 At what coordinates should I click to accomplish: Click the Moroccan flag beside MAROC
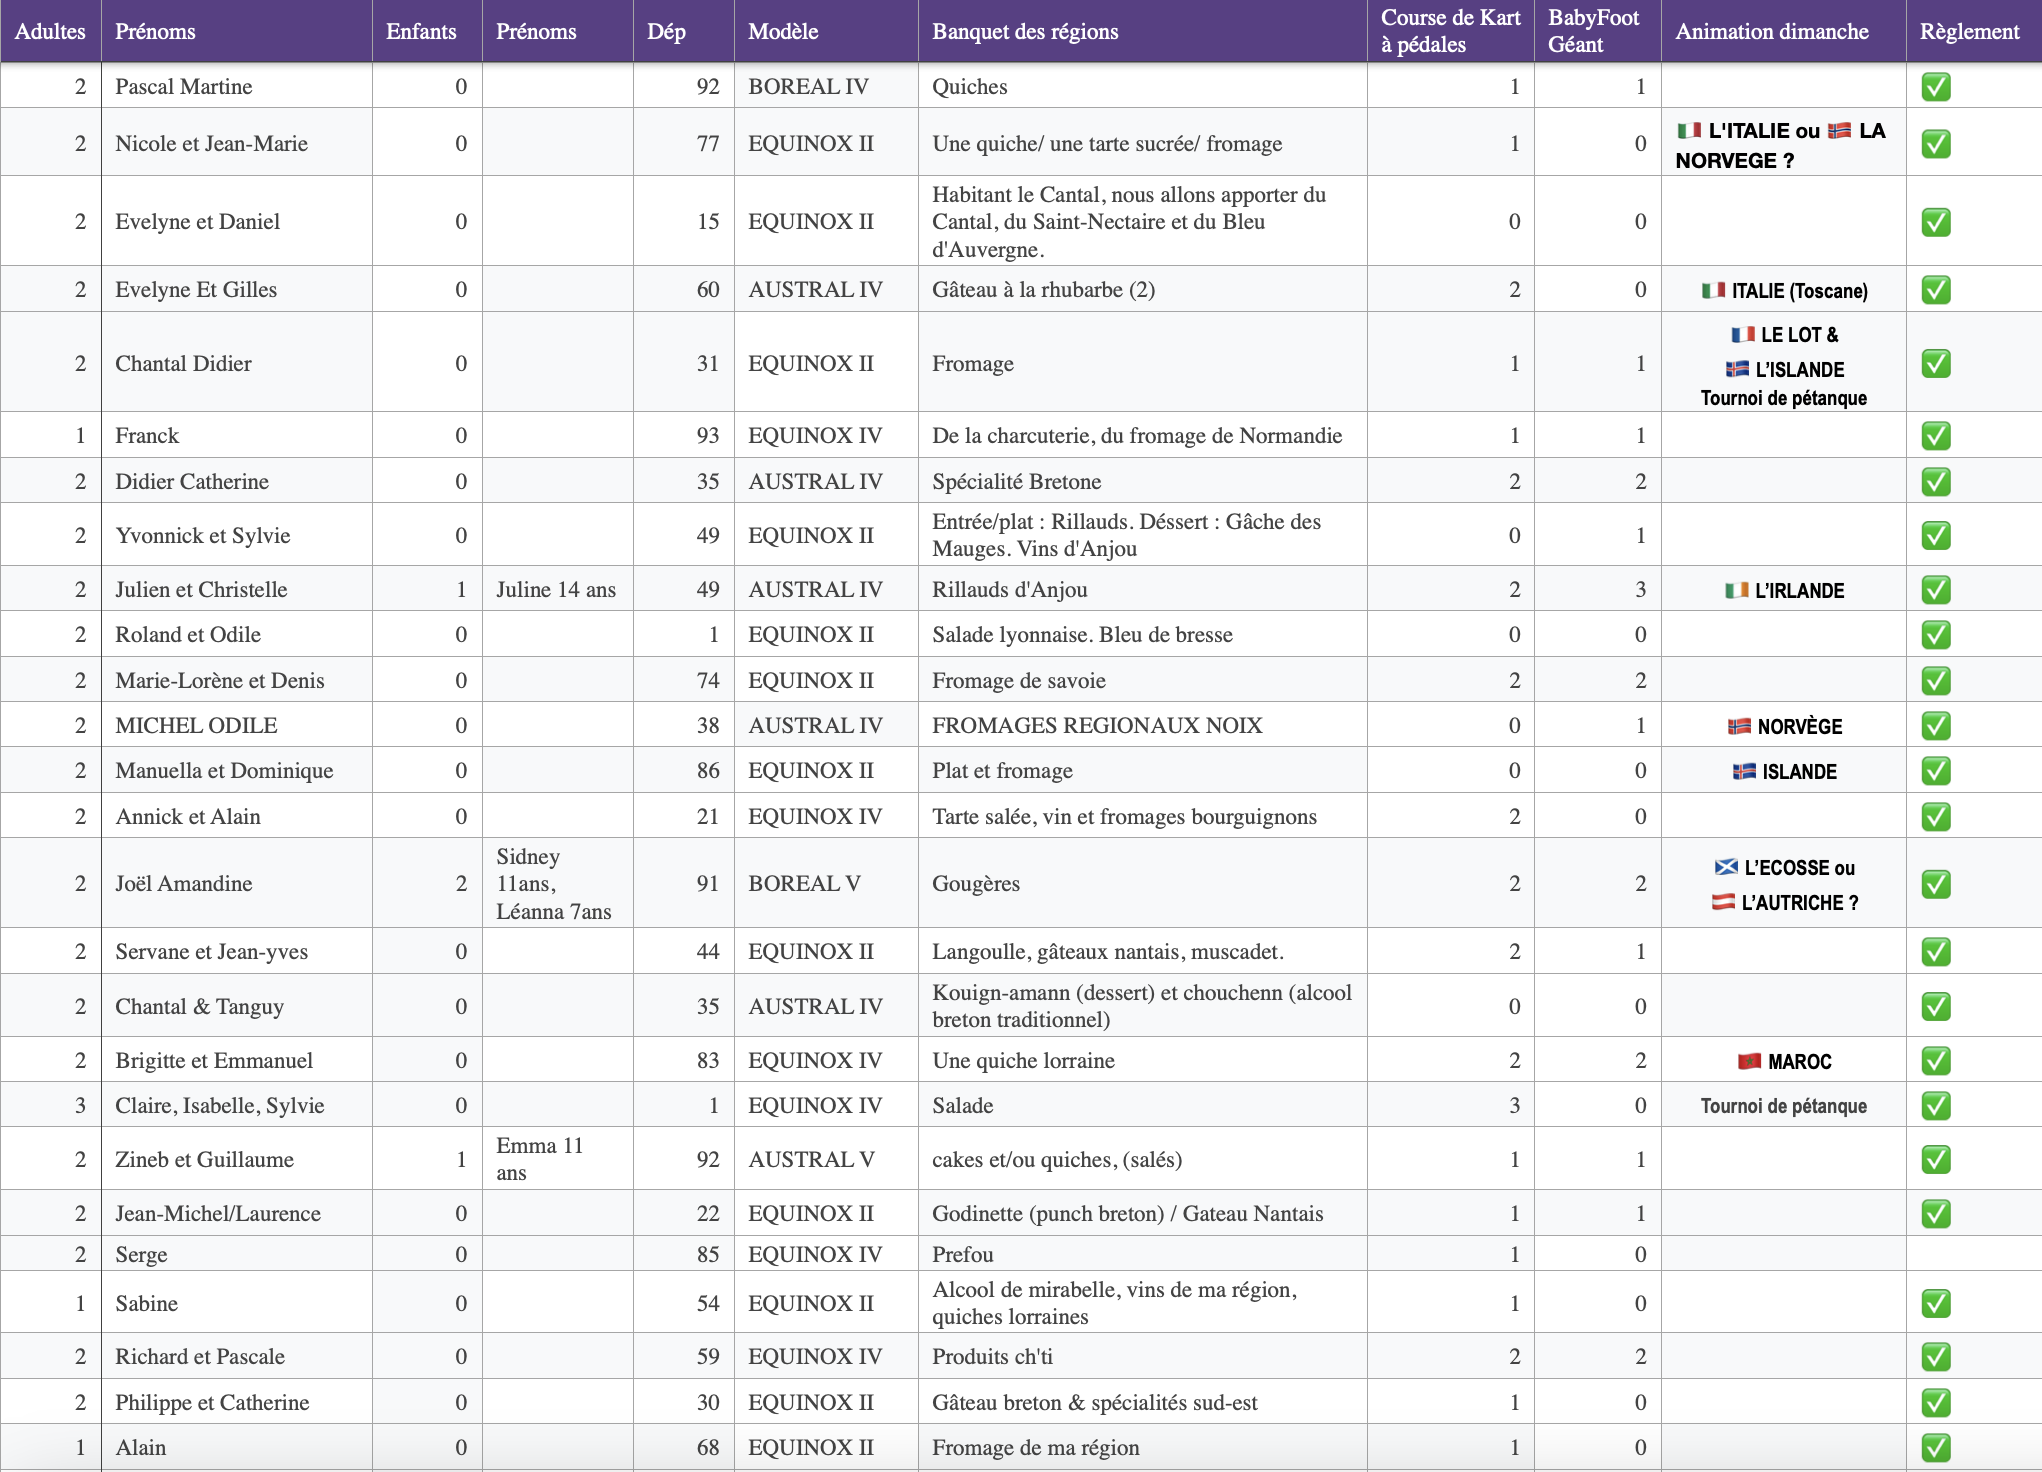(x=1749, y=1062)
